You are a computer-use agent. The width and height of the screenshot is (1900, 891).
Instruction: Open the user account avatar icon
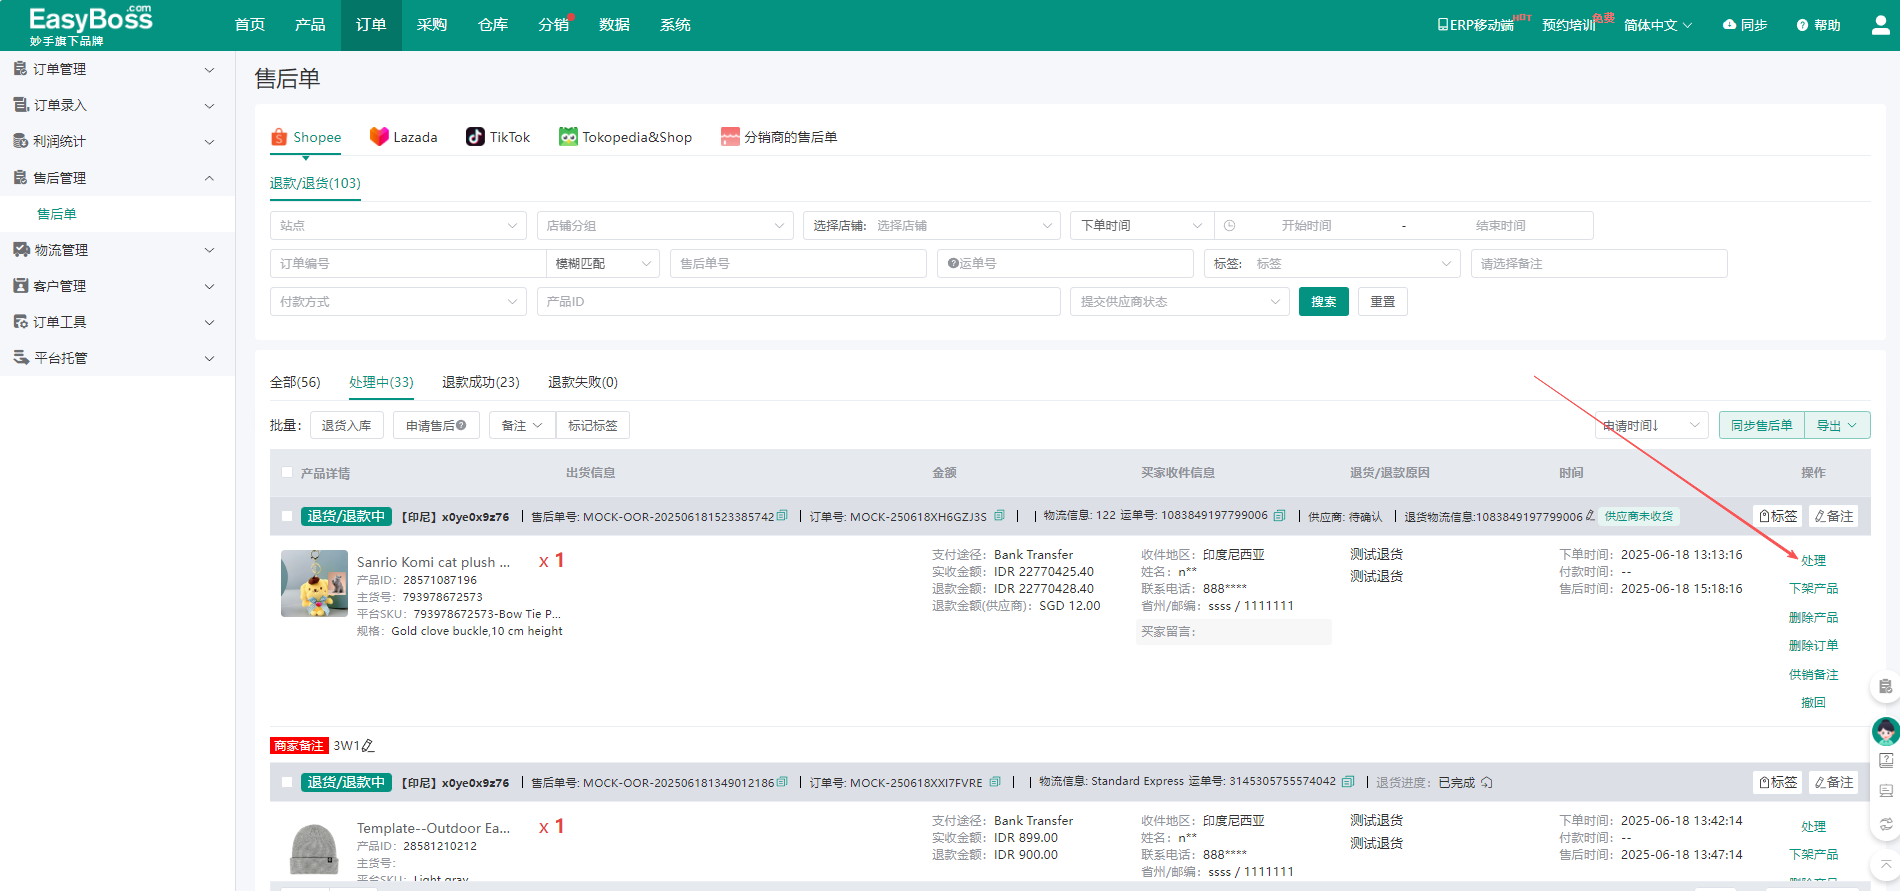[1881, 25]
